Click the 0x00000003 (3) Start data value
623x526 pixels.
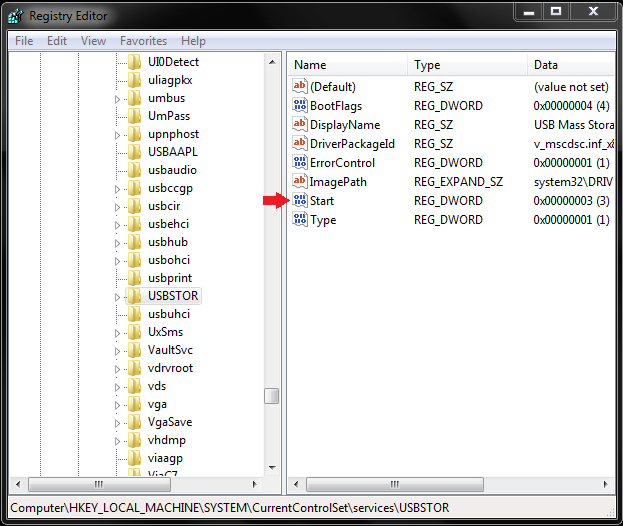(571, 201)
